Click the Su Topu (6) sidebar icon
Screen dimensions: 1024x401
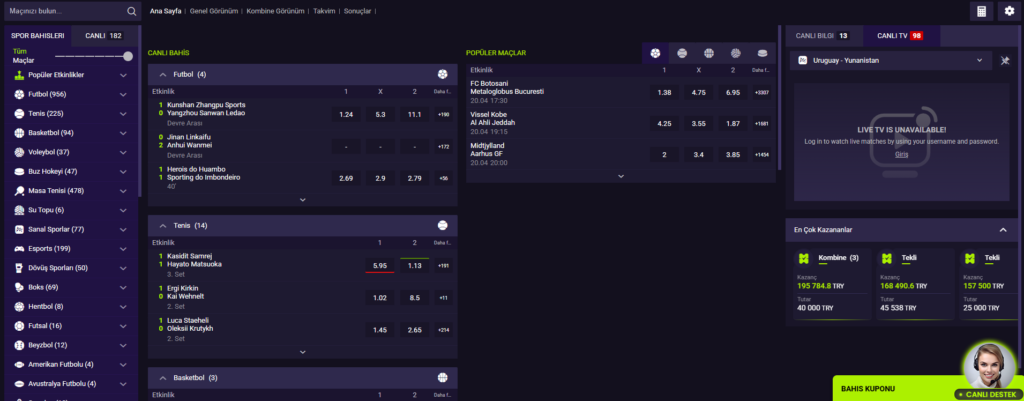19,210
